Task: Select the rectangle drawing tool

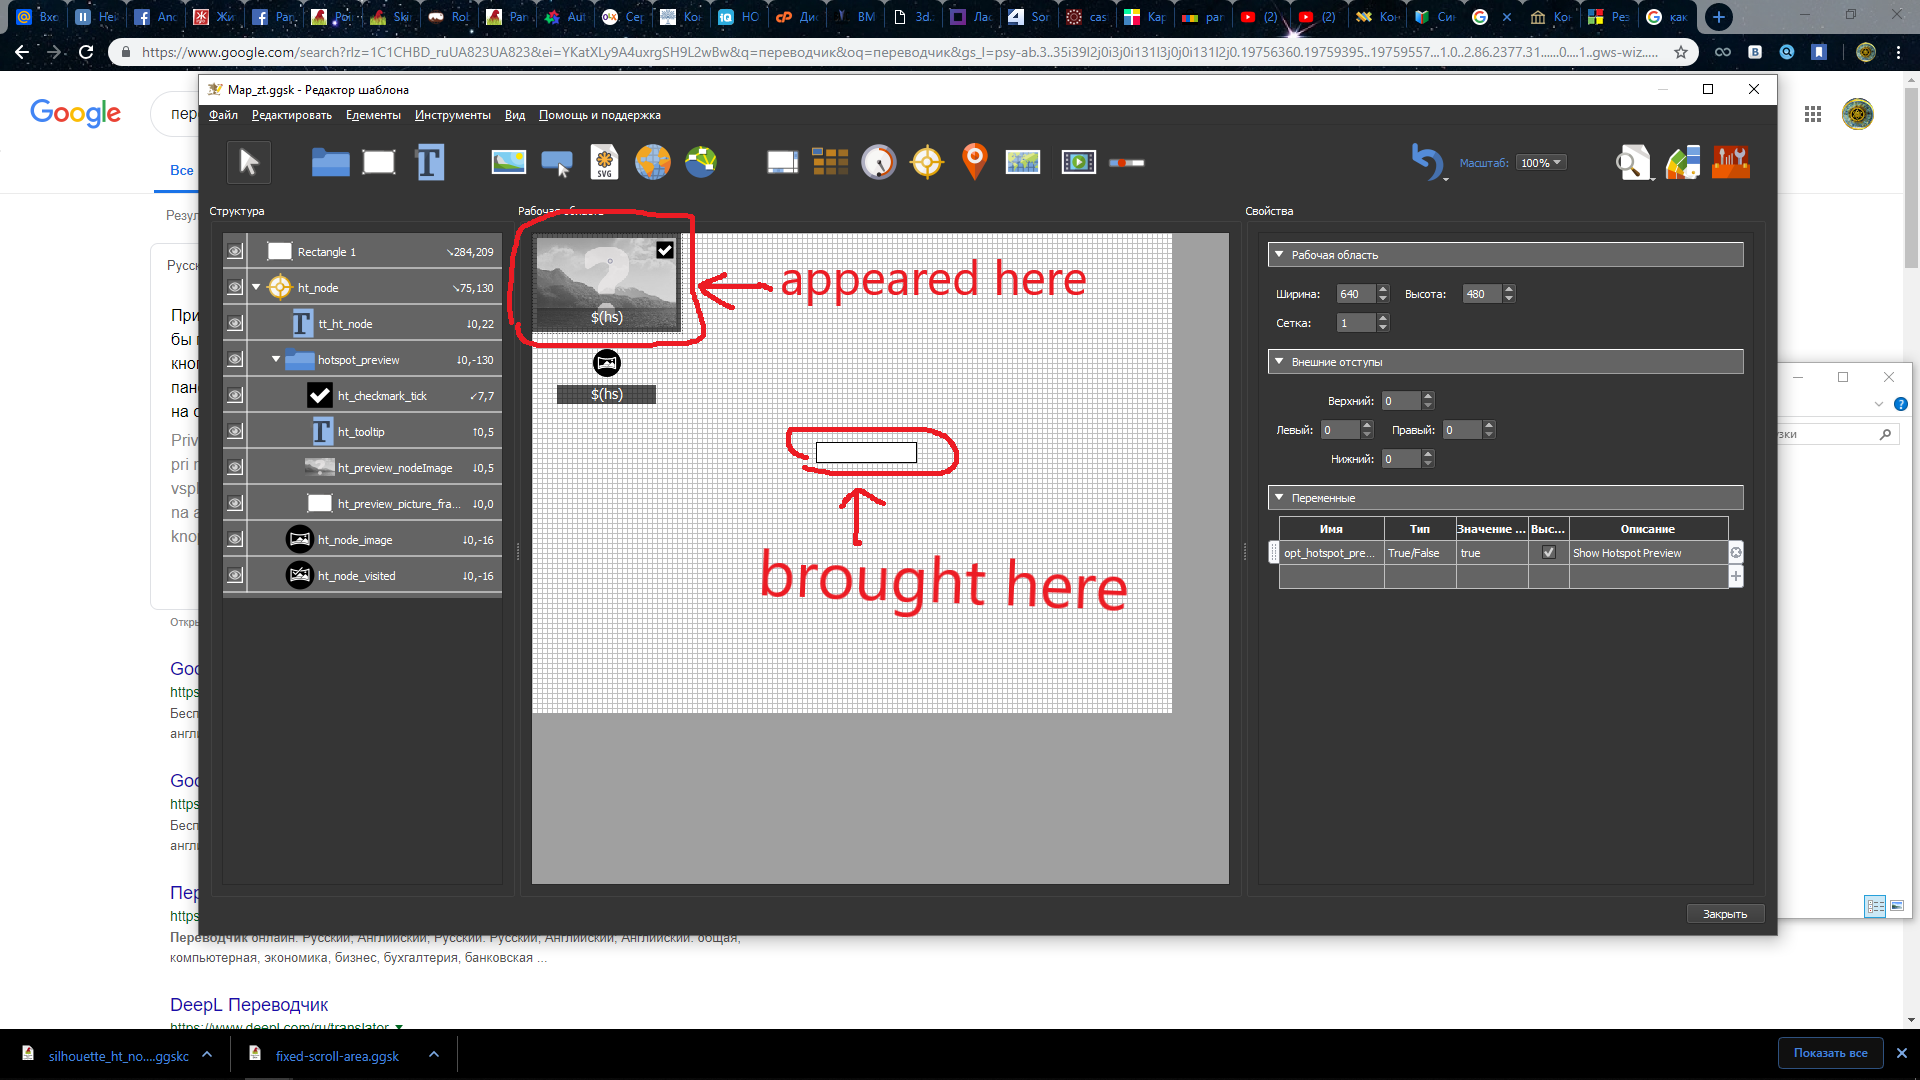Action: tap(379, 162)
